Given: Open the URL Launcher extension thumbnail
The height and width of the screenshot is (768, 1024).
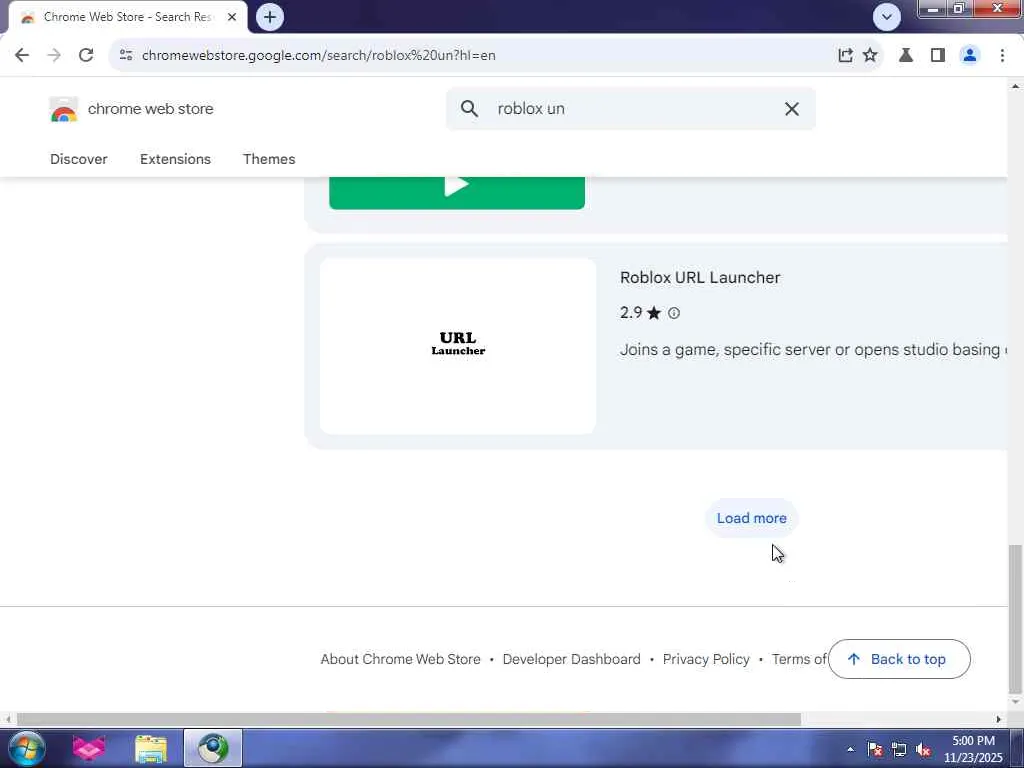Looking at the screenshot, I should click(457, 346).
